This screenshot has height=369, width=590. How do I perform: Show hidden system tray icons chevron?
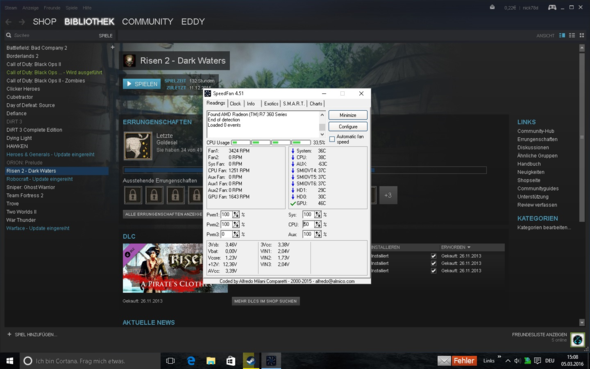[508, 361]
